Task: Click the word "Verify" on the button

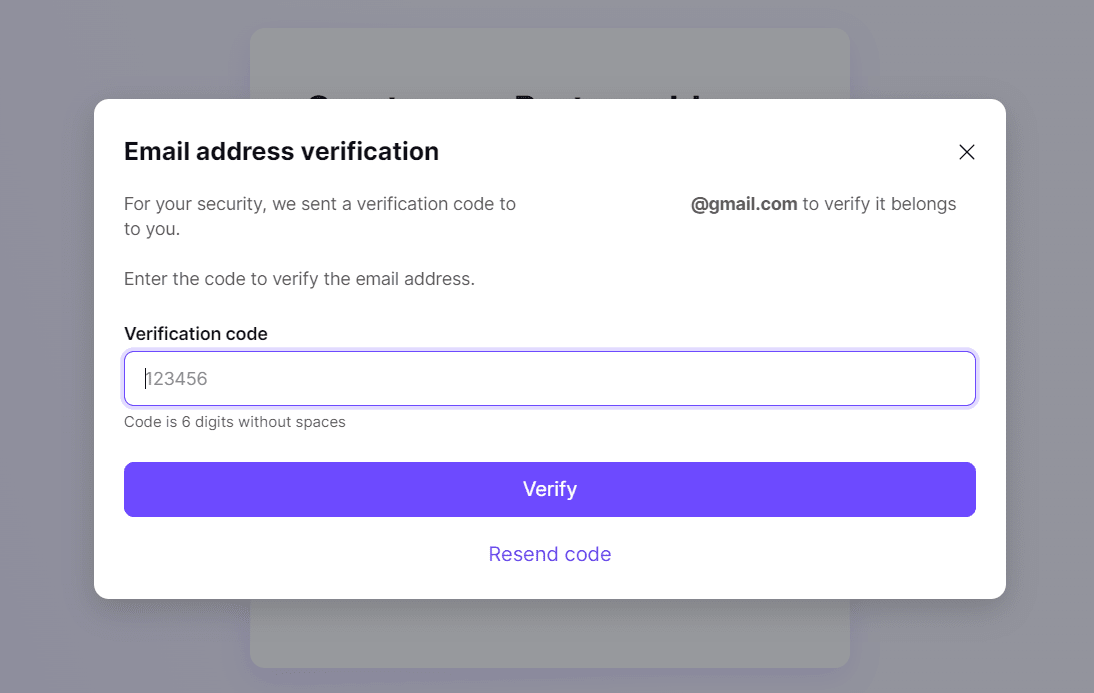Action: (x=549, y=489)
